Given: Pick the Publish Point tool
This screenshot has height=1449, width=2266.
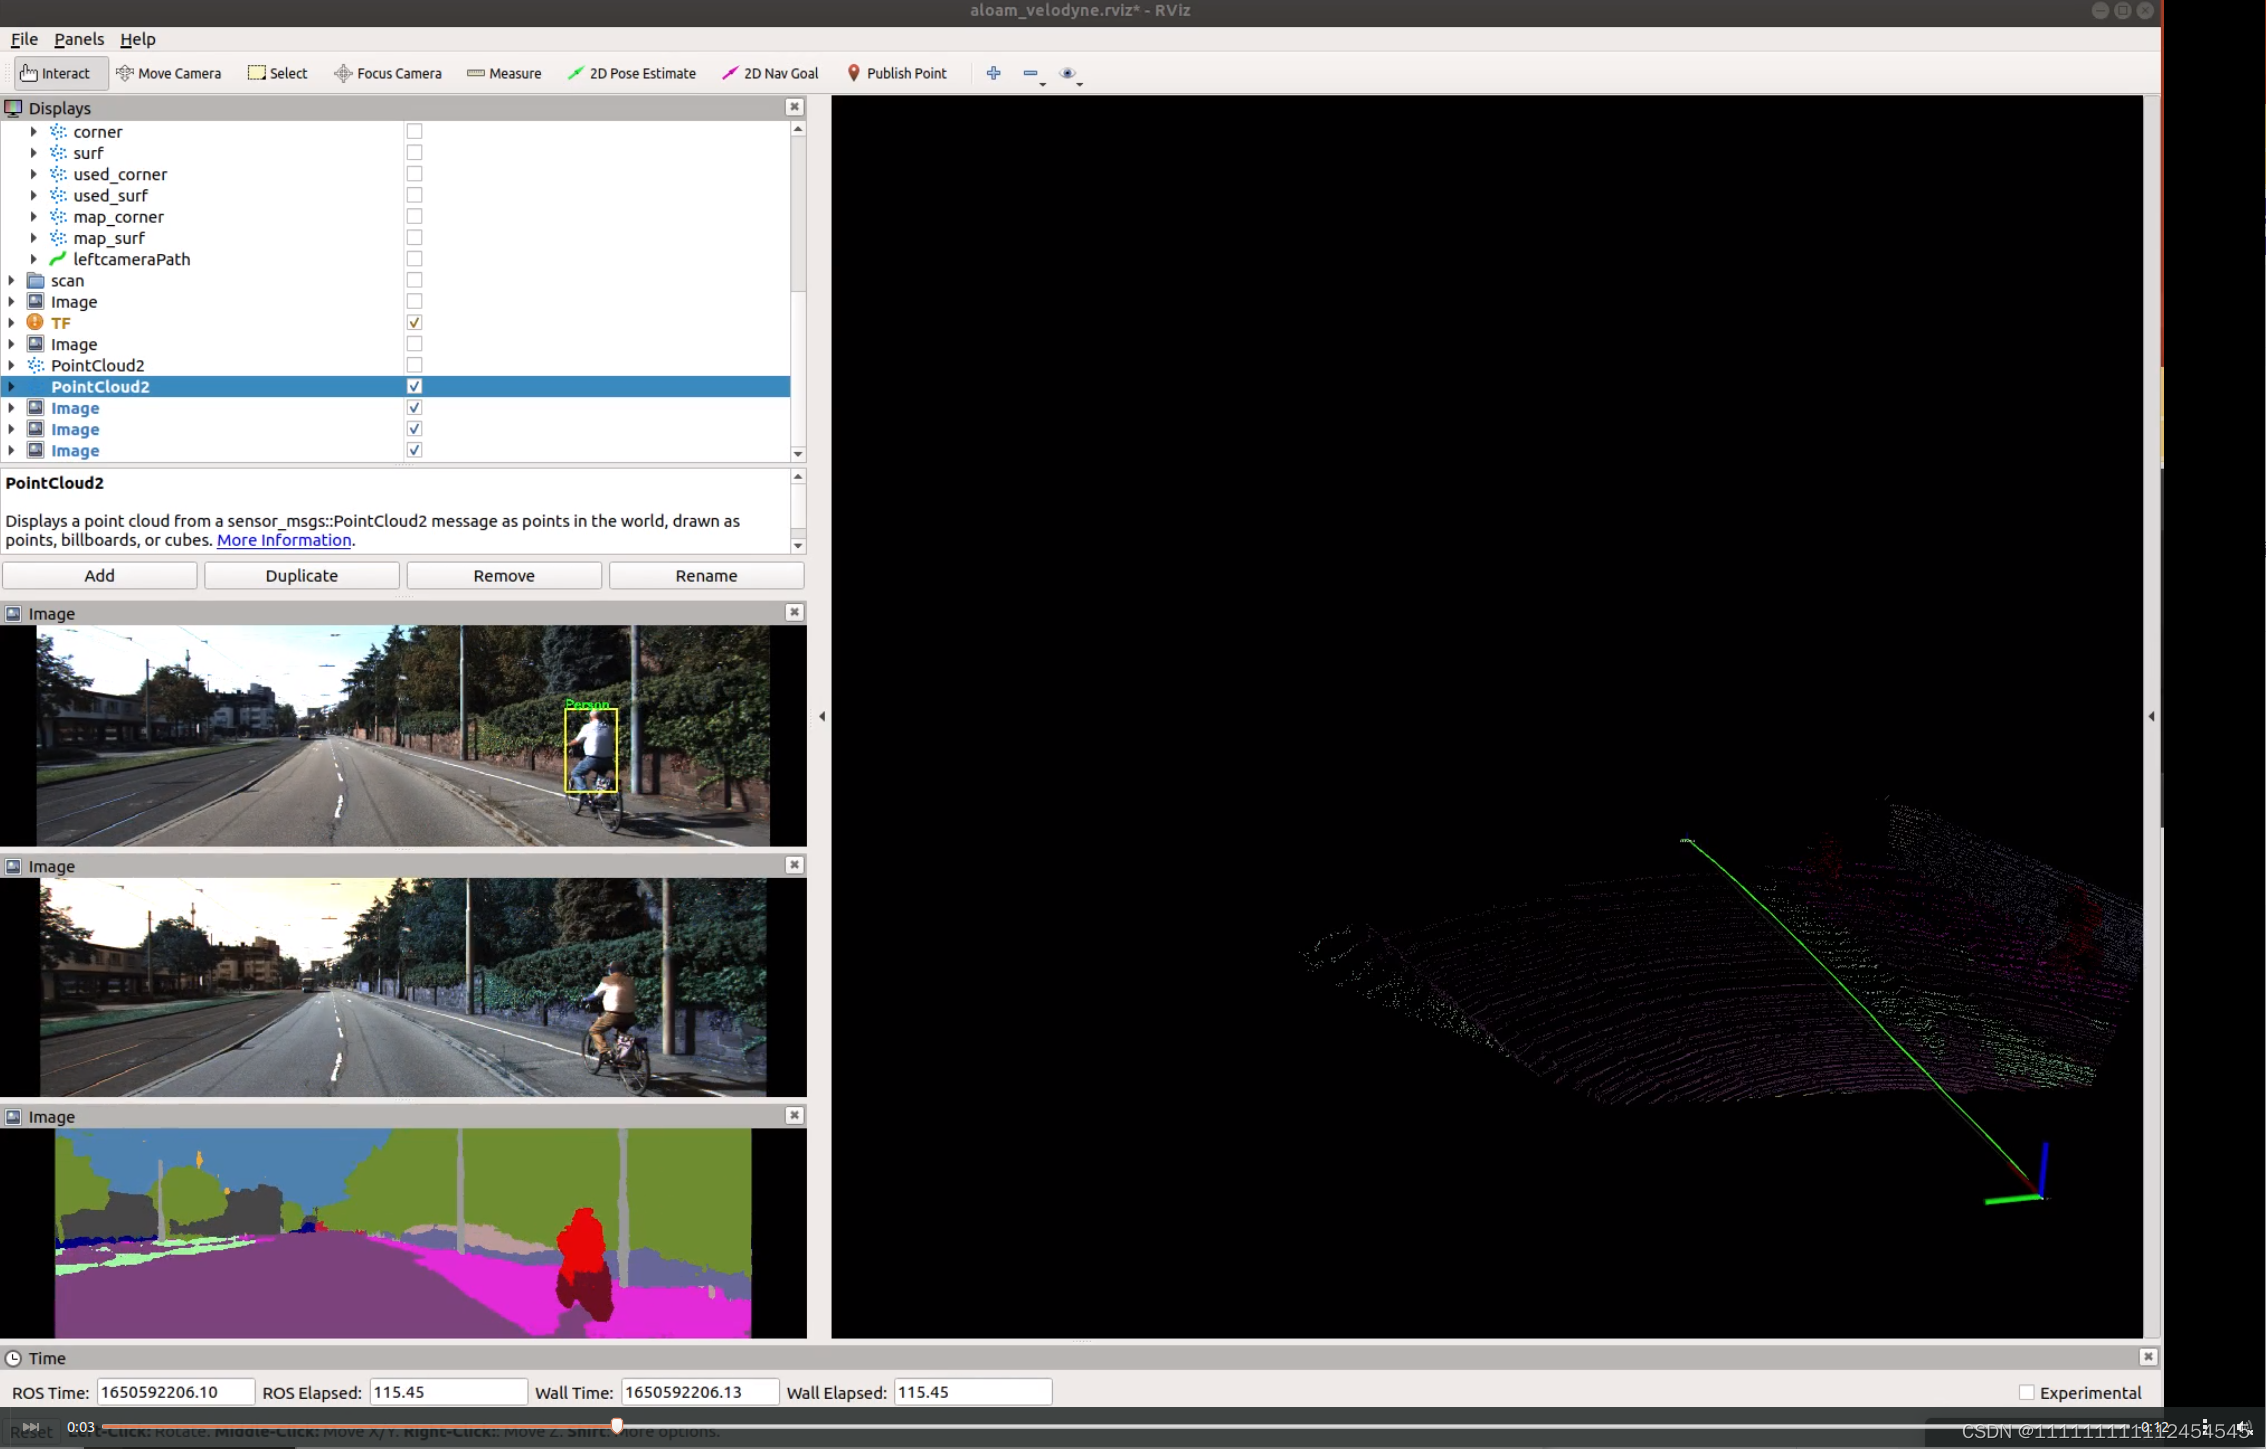Looking at the screenshot, I should click(x=896, y=73).
